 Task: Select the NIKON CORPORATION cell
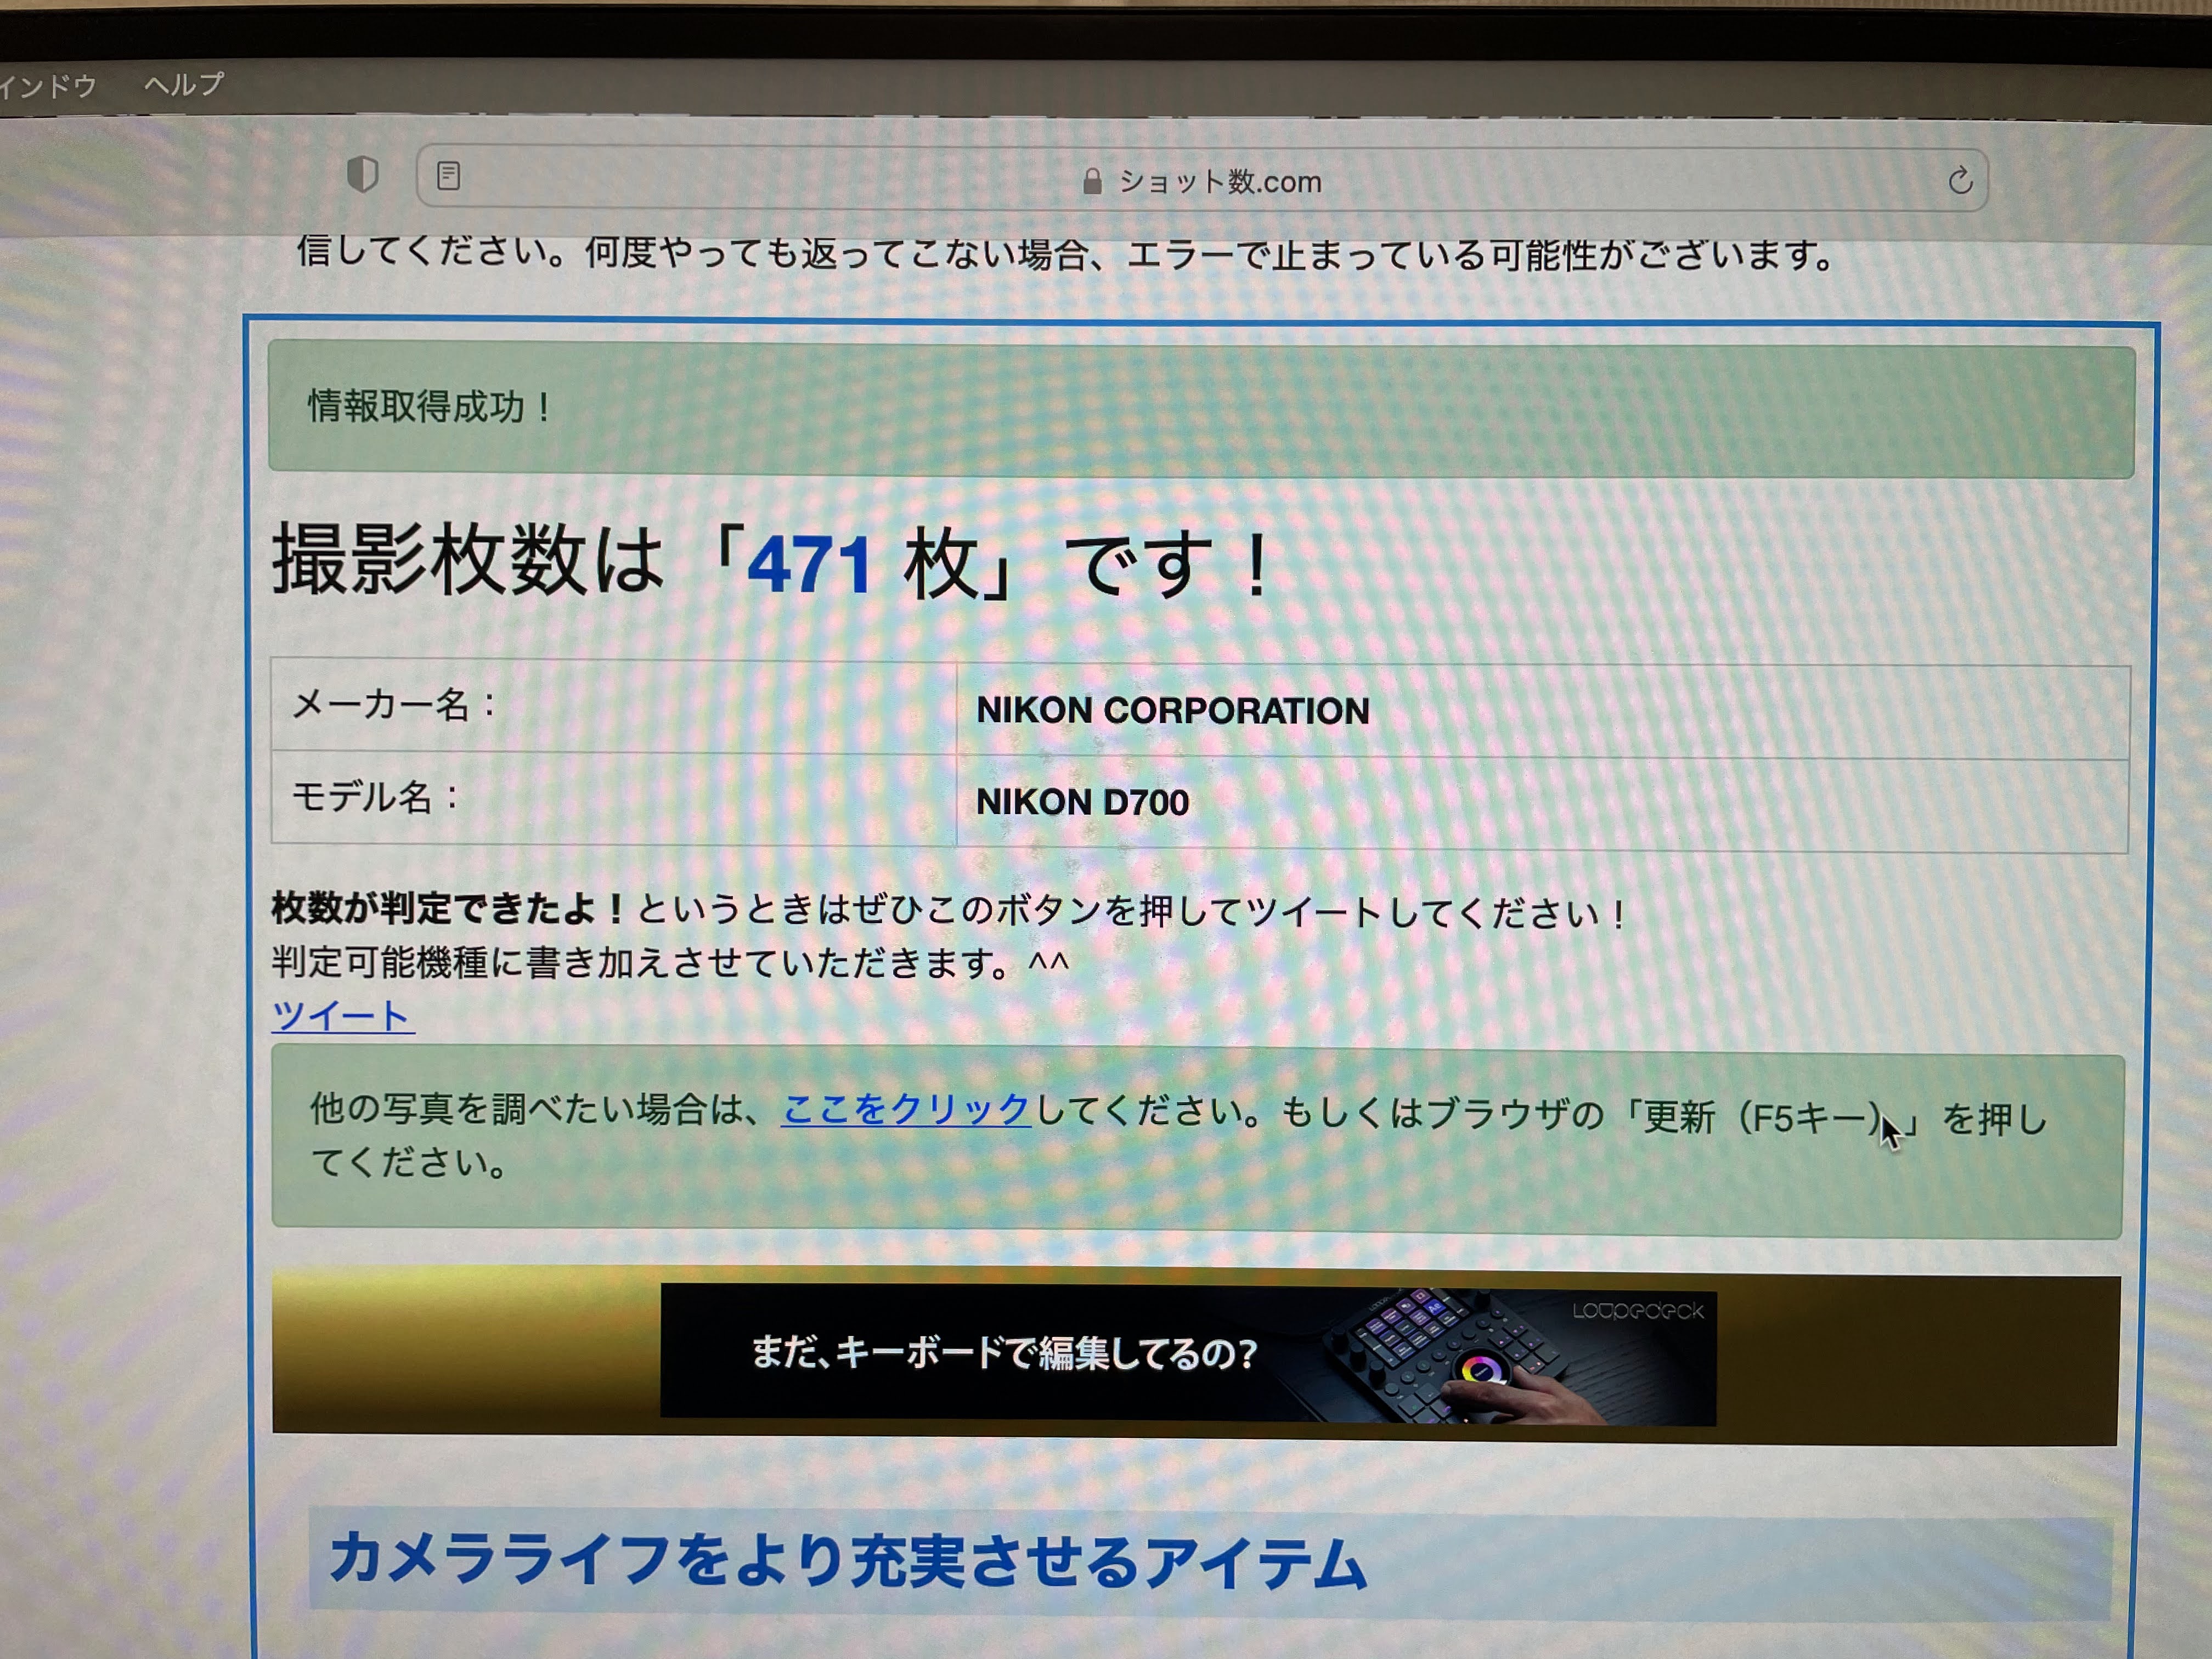click(x=1542, y=711)
